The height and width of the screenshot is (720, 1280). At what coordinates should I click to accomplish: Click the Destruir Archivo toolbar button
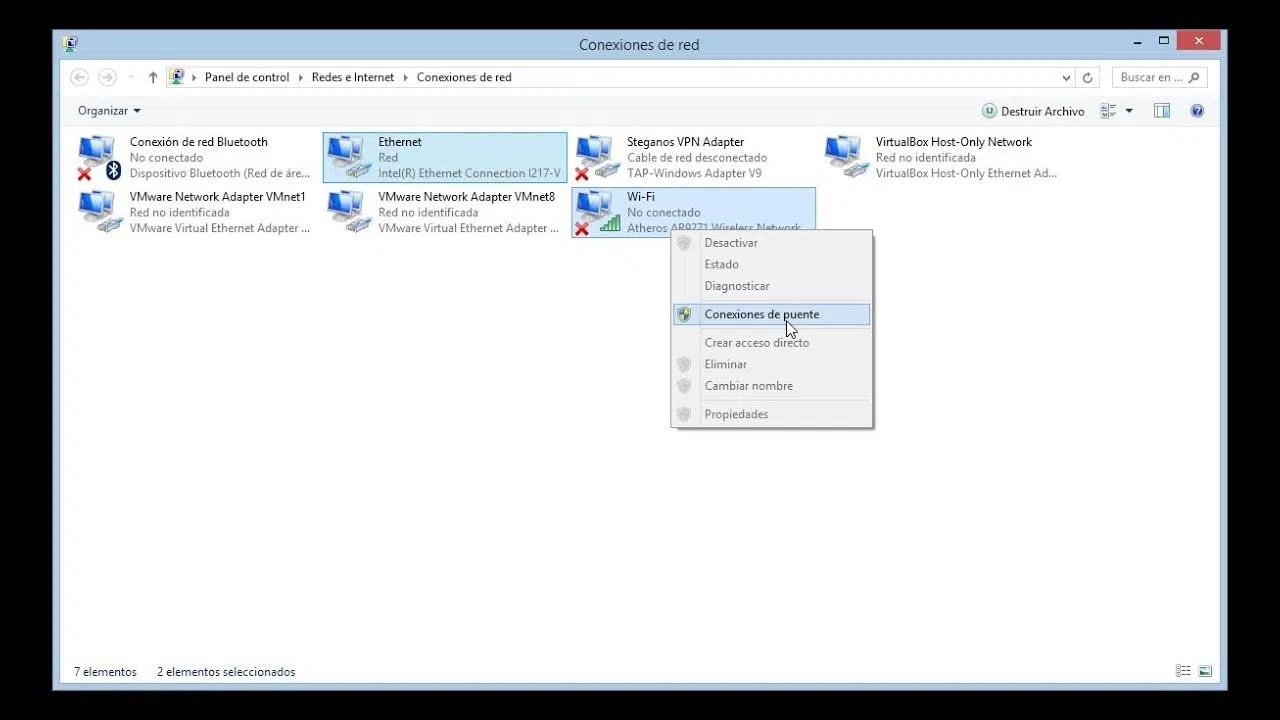(x=1033, y=111)
